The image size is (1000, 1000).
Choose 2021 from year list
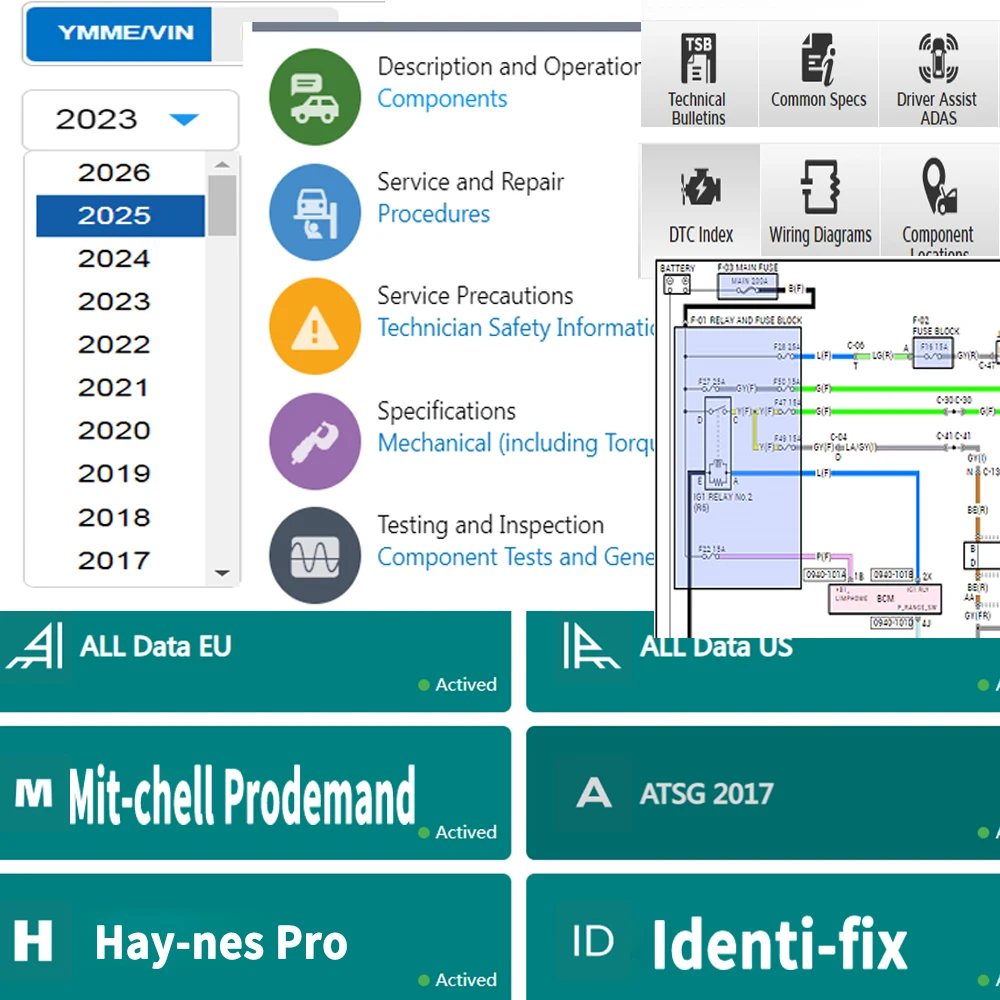coord(114,387)
